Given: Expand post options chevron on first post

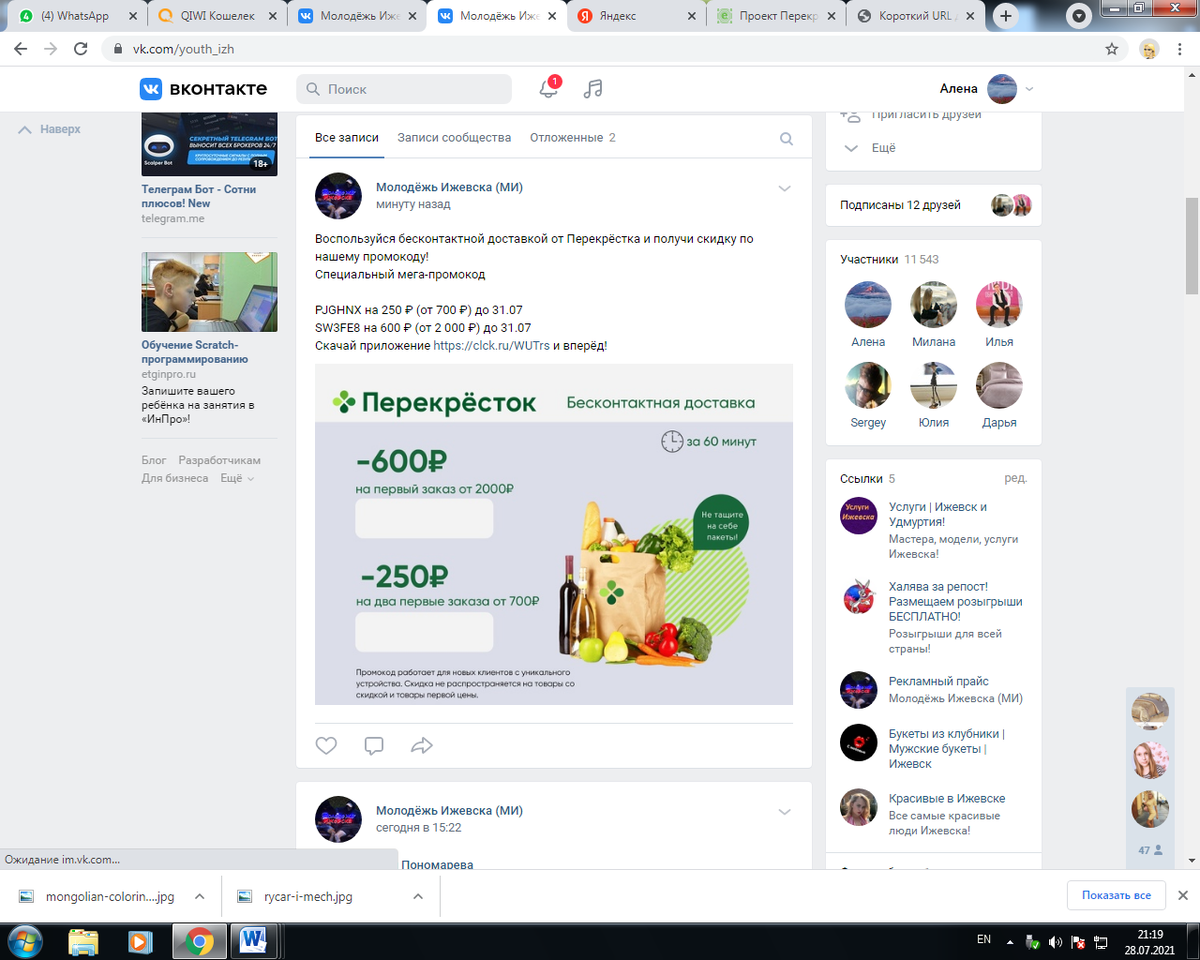Looking at the screenshot, I should click(x=784, y=188).
